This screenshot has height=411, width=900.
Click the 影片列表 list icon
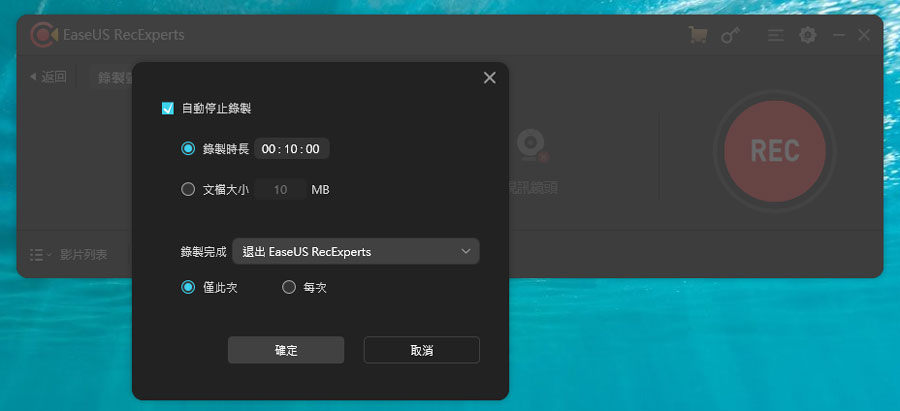tap(37, 255)
